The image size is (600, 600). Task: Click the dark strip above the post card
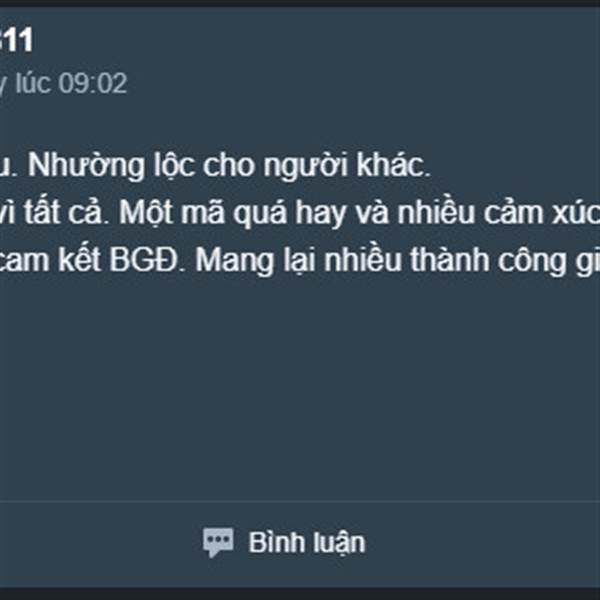300,3
